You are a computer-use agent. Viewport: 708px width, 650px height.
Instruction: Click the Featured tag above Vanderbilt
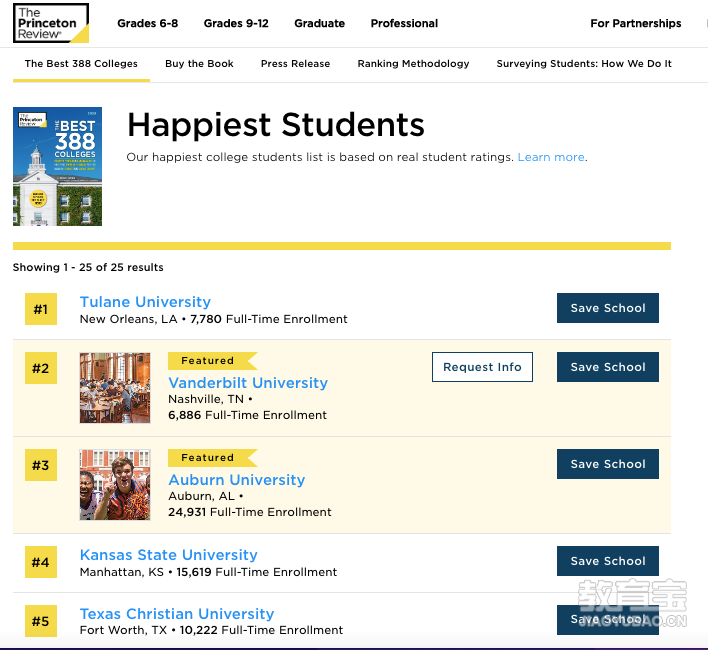[212, 361]
